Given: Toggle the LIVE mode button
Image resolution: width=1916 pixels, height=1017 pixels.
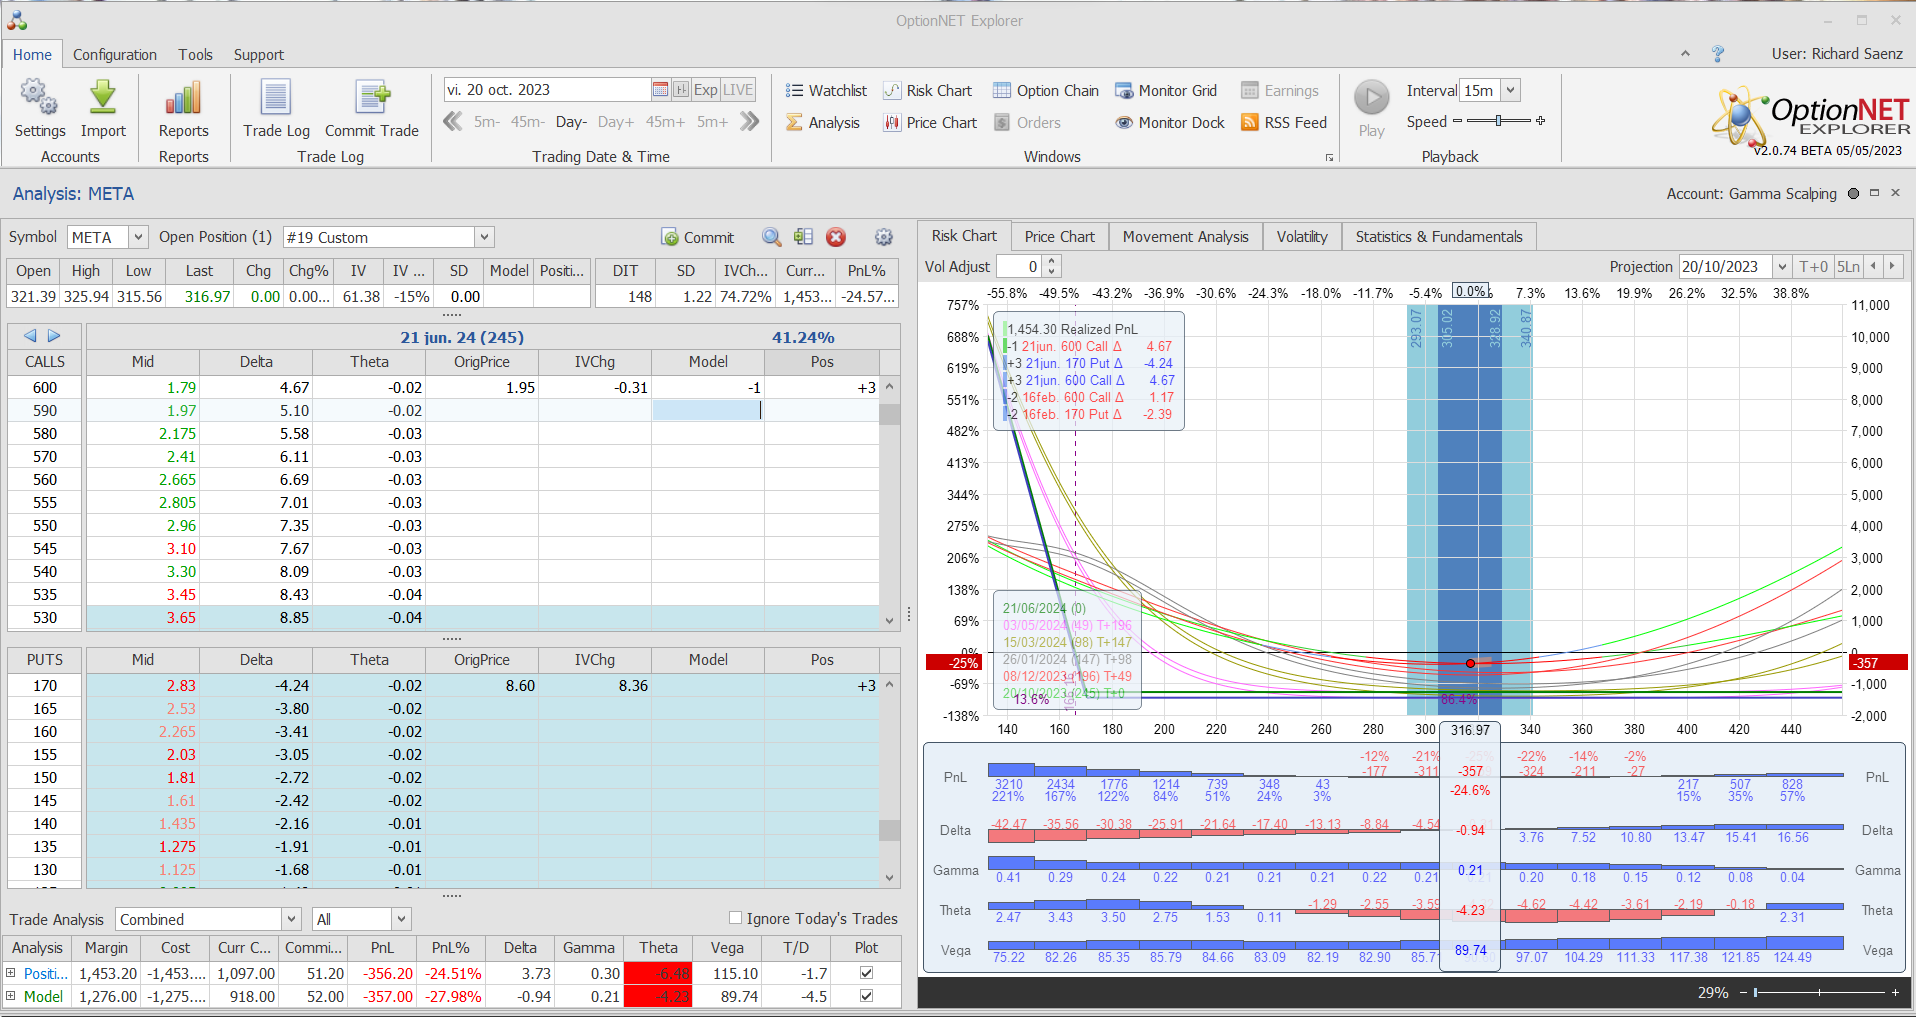Looking at the screenshot, I should (x=738, y=90).
